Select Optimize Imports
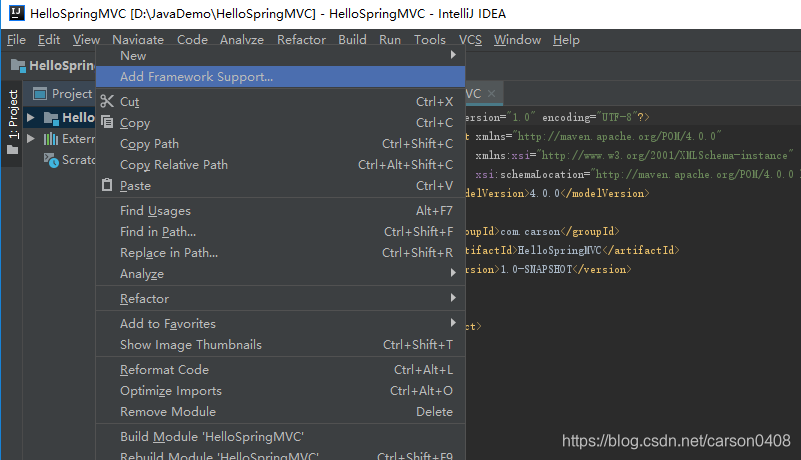 click(280, 390)
